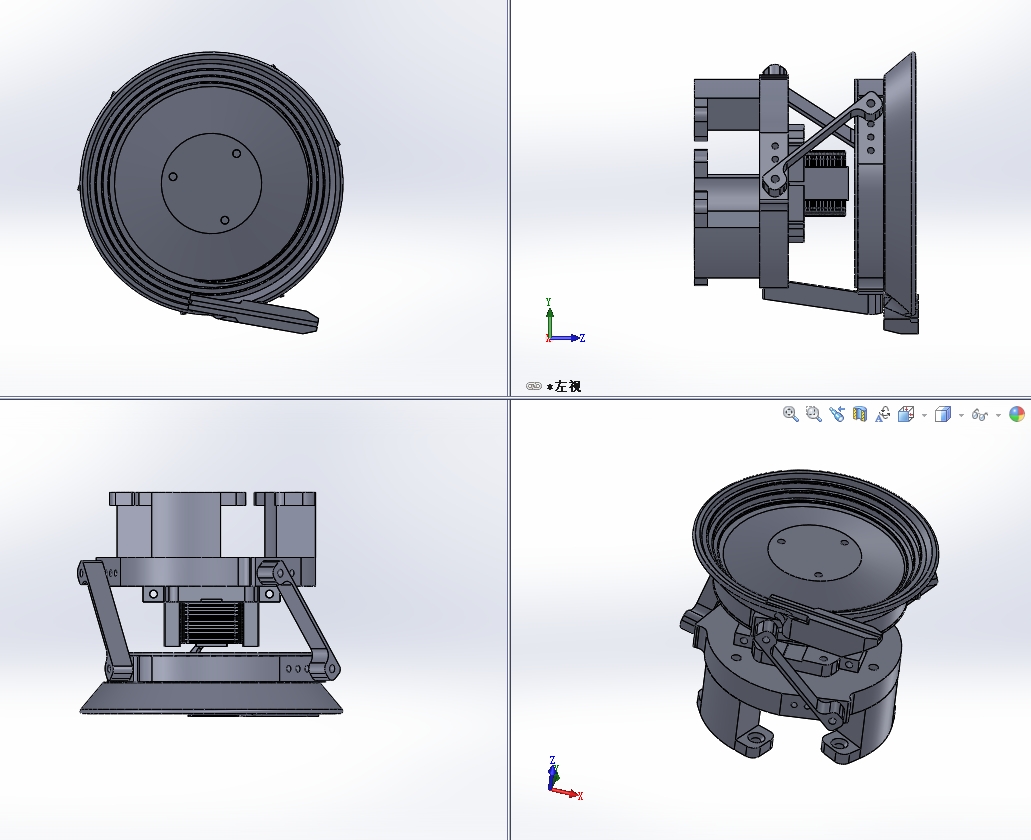Click the Display Style cube icon

[943, 414]
